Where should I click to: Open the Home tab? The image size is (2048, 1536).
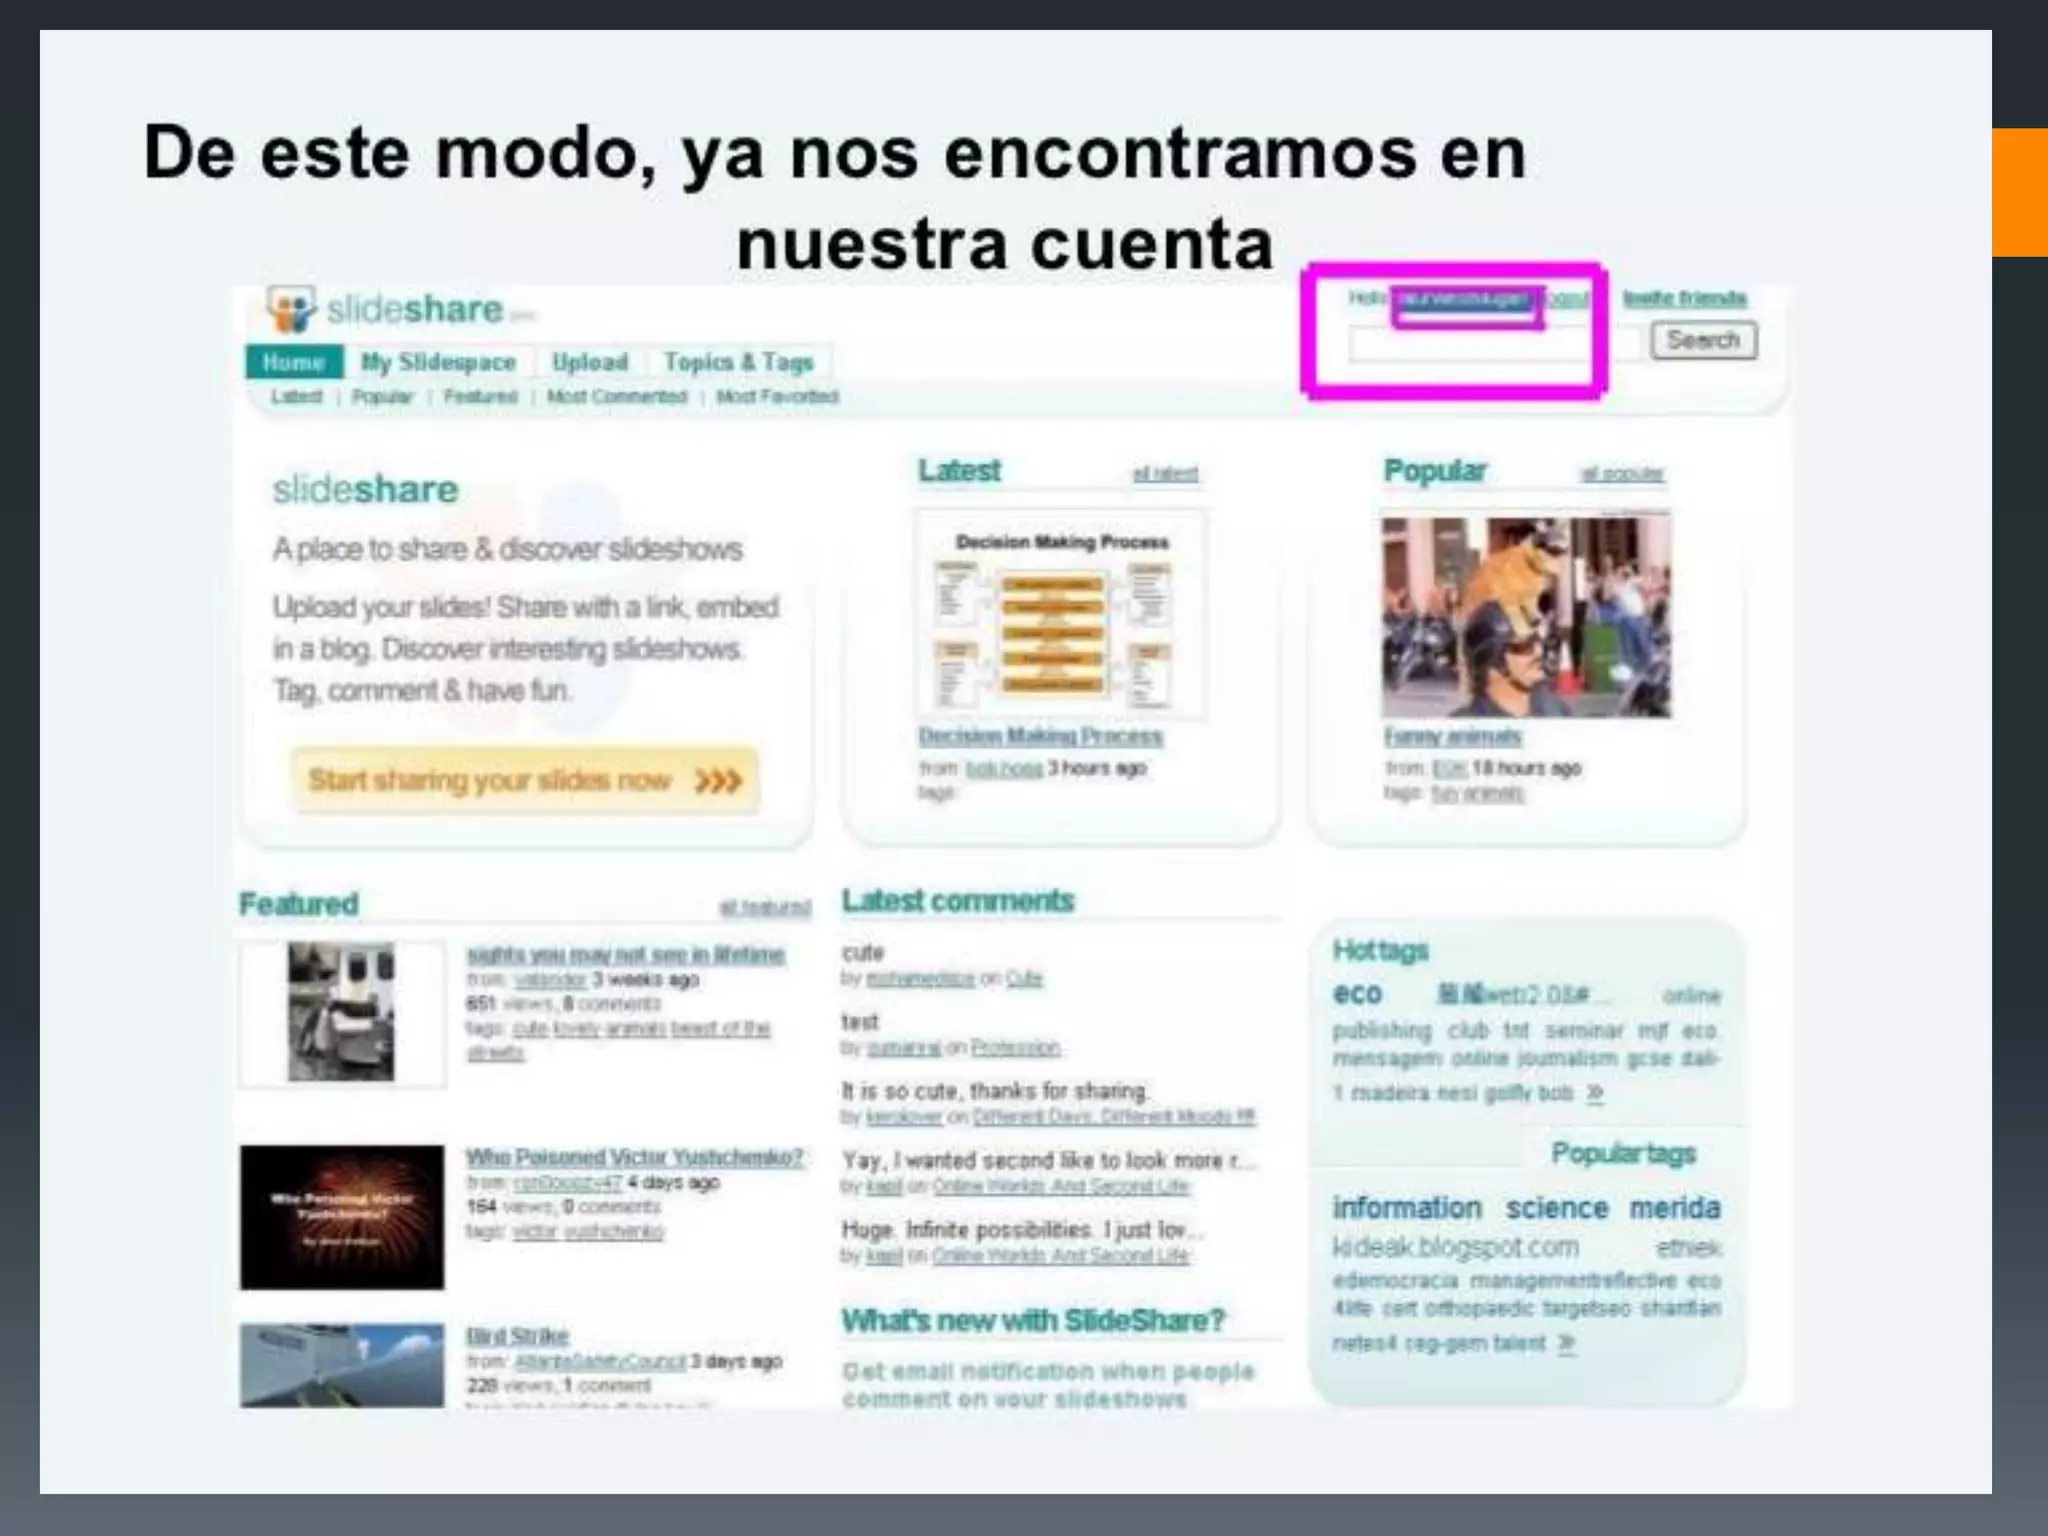294,362
